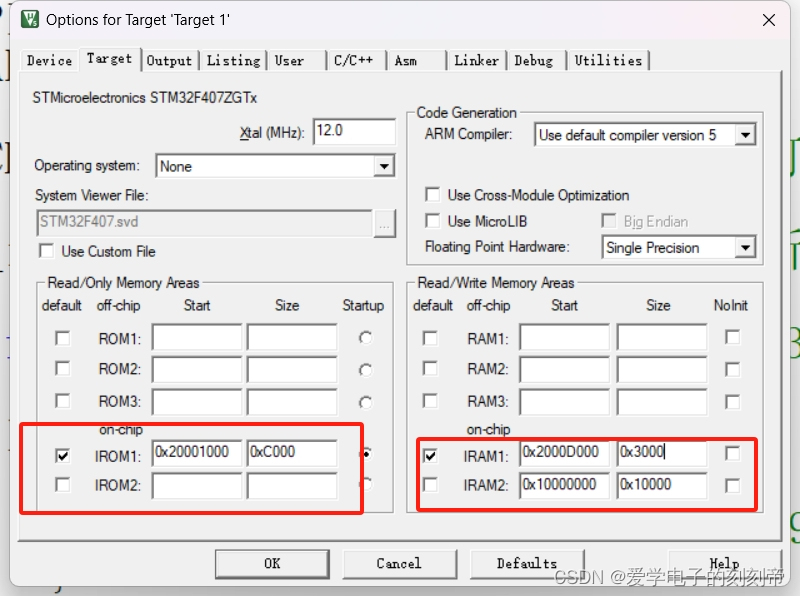Go to the Listing tab
800x596 pixels.
click(x=233, y=61)
